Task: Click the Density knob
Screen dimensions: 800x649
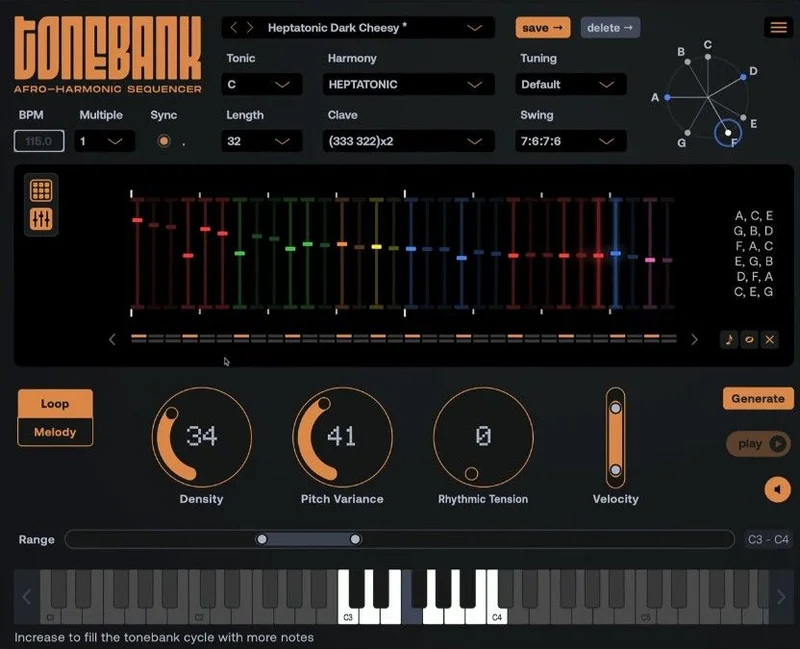Action: click(202, 437)
